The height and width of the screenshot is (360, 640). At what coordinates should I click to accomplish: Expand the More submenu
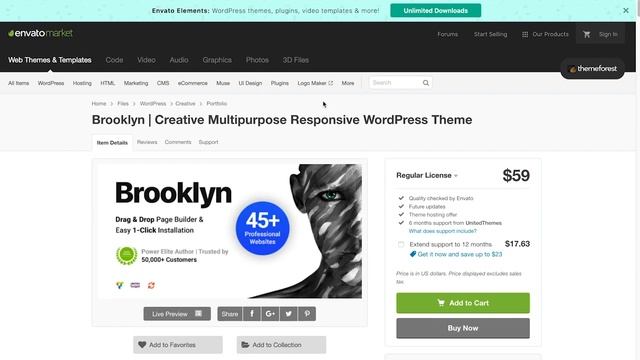348,83
